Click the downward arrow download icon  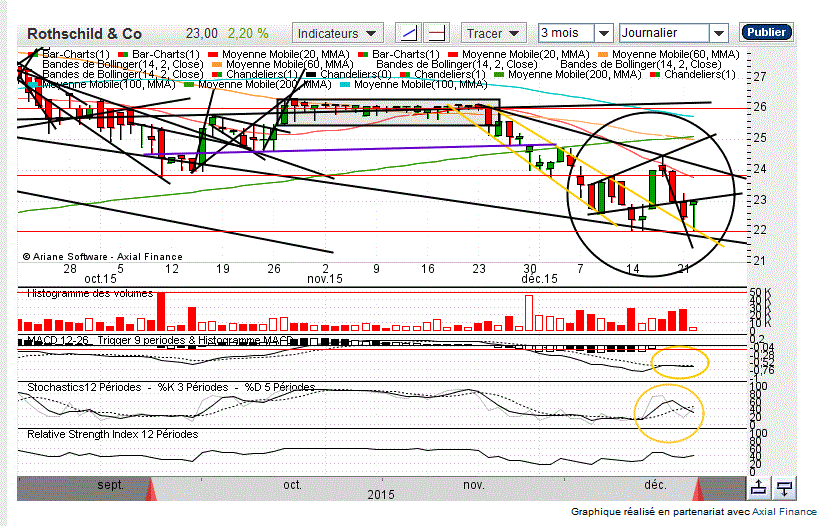[x=785, y=488]
